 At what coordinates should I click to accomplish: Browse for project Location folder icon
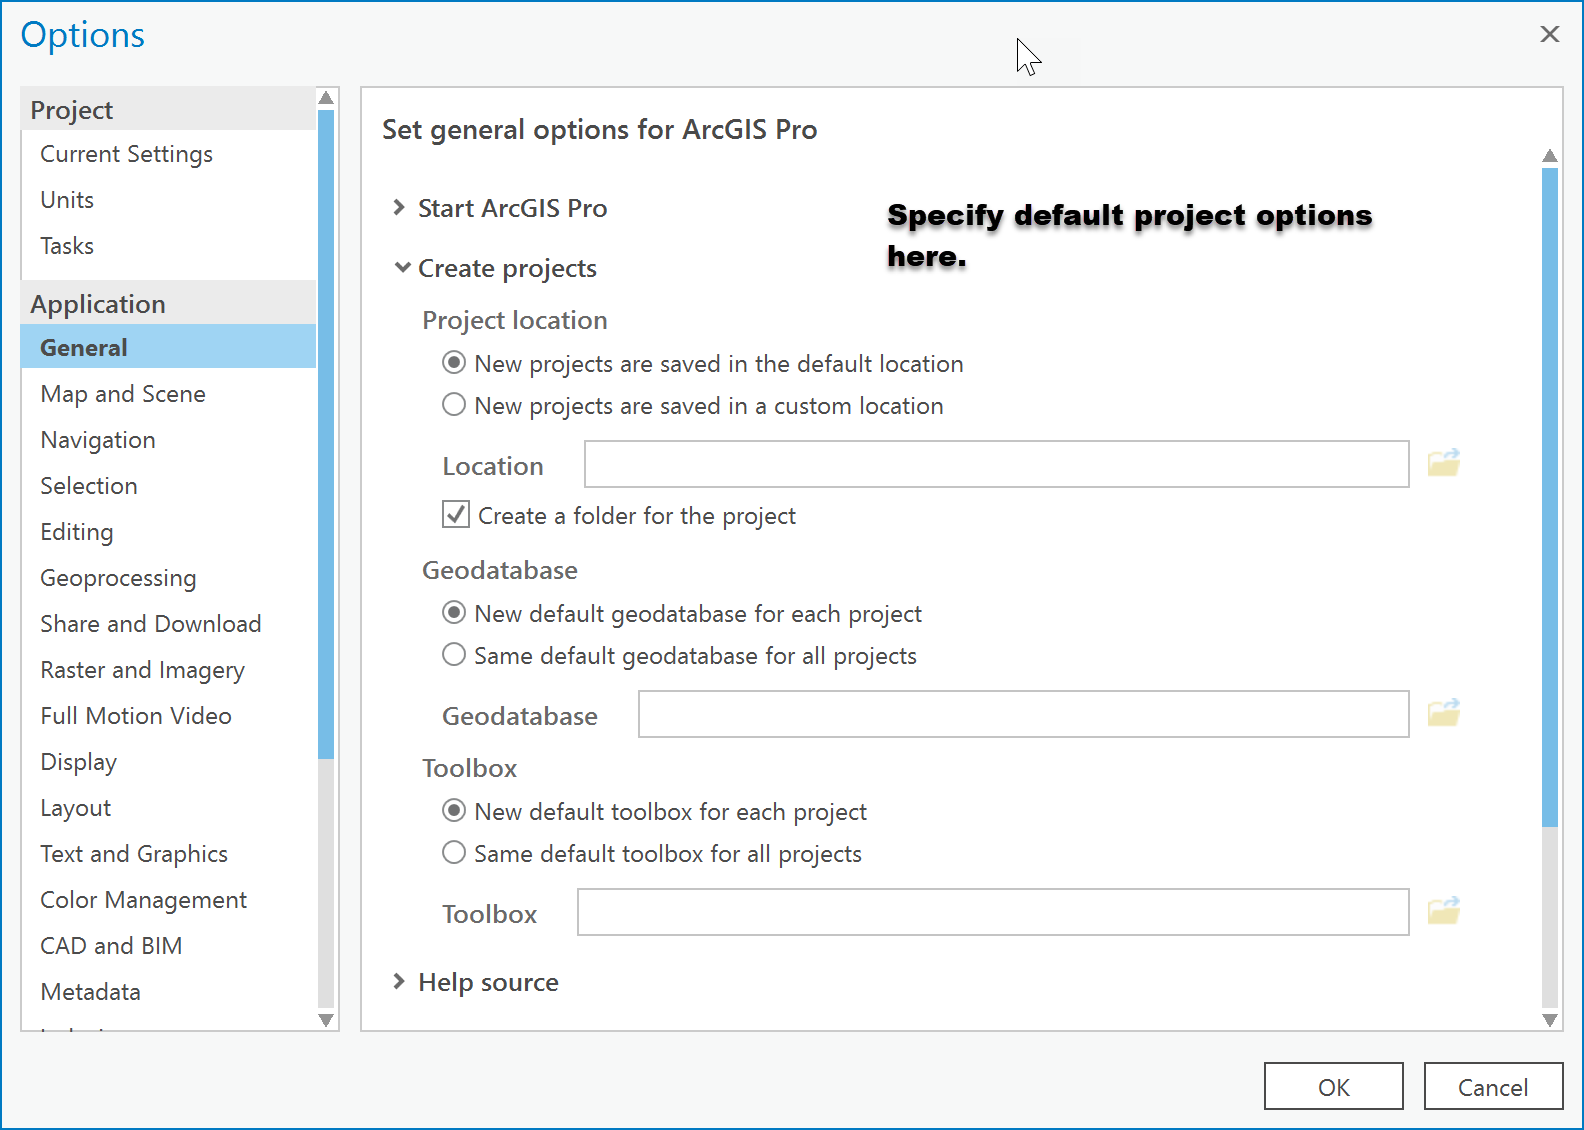1443,463
